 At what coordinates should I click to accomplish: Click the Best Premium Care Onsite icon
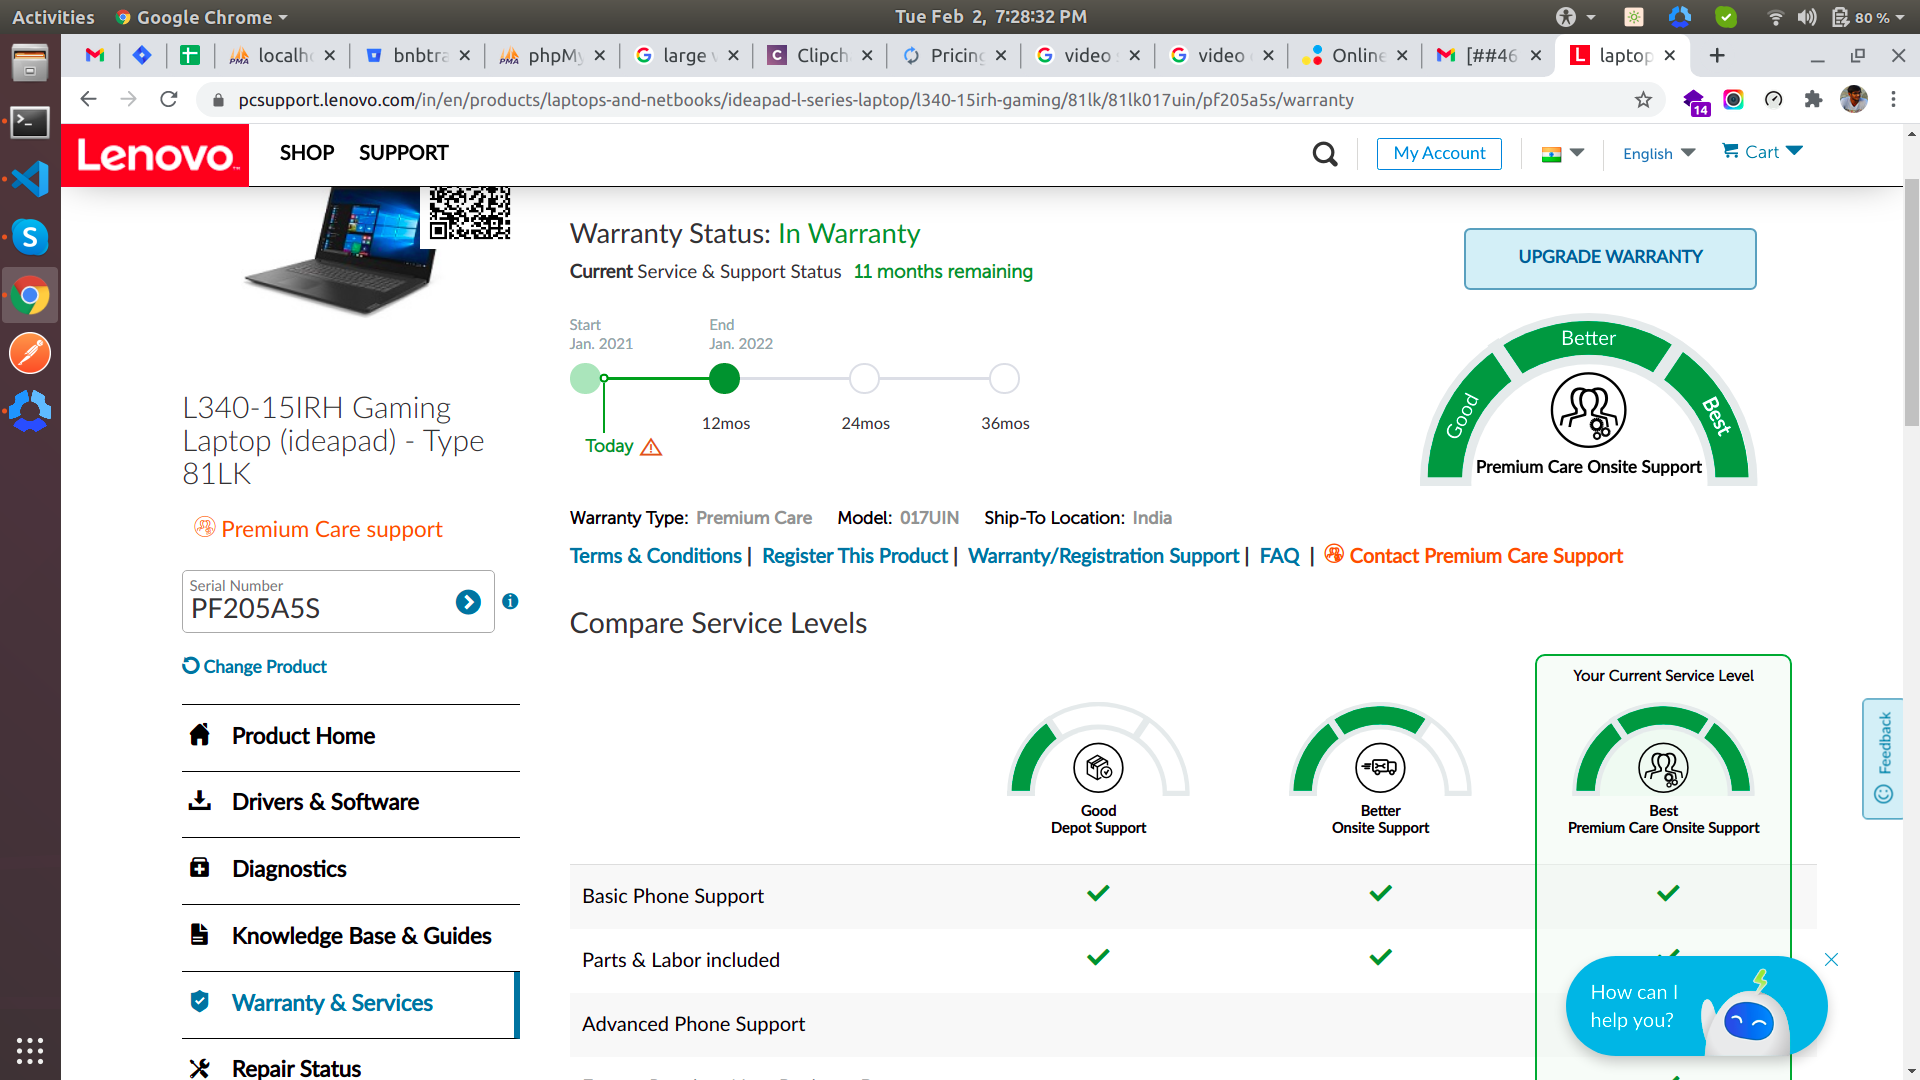tap(1663, 768)
